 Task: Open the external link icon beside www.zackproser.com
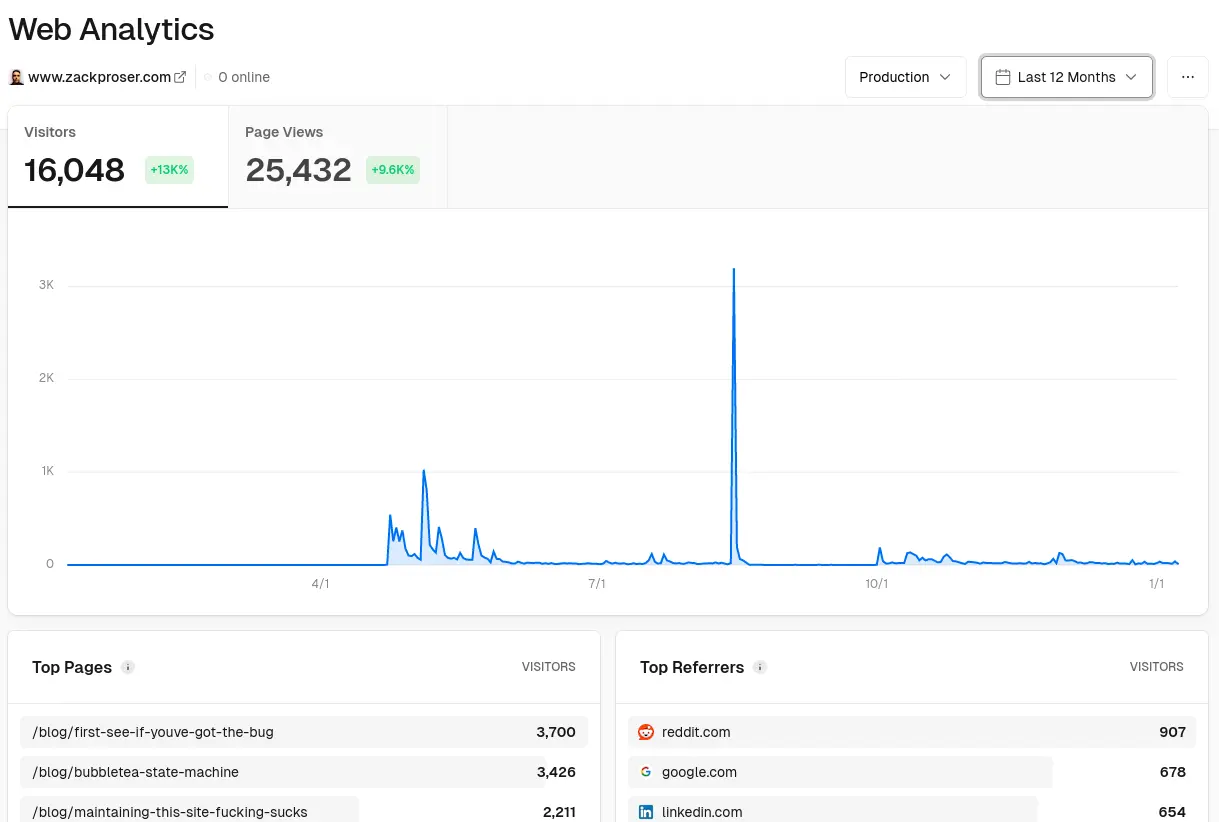(x=180, y=76)
